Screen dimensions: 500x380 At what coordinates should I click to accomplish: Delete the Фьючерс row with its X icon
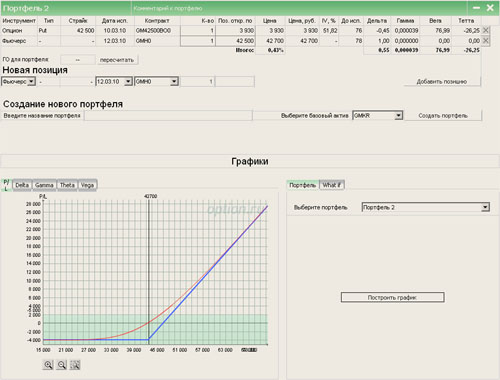(x=486, y=41)
